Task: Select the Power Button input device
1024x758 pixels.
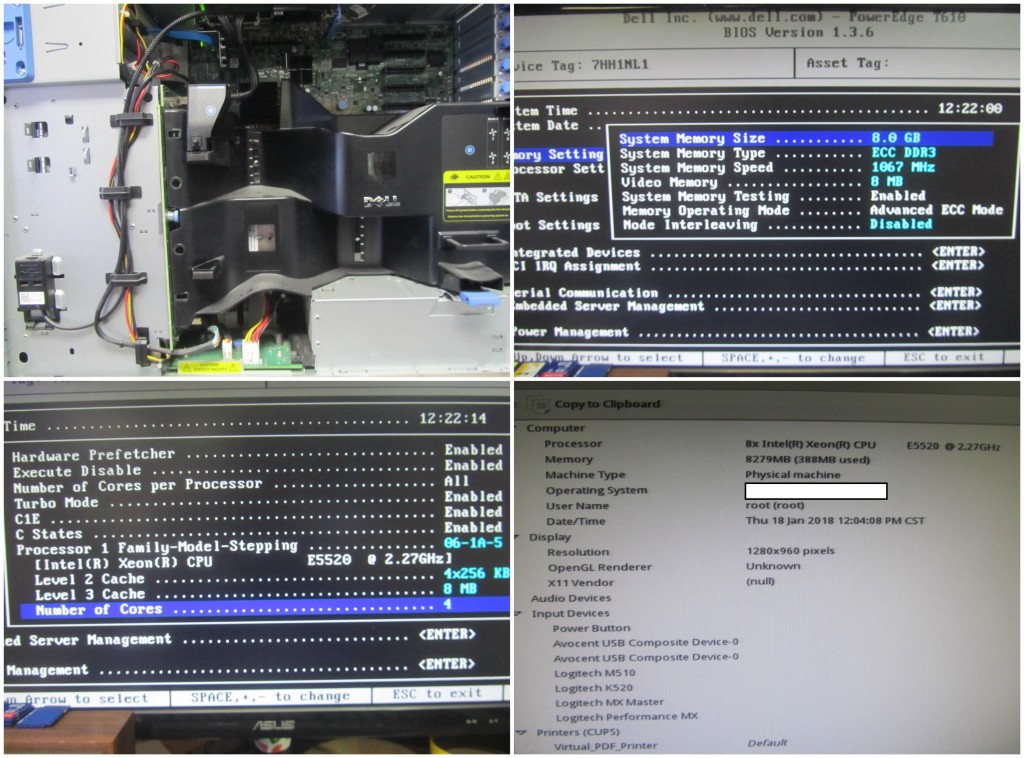Action: pos(591,628)
